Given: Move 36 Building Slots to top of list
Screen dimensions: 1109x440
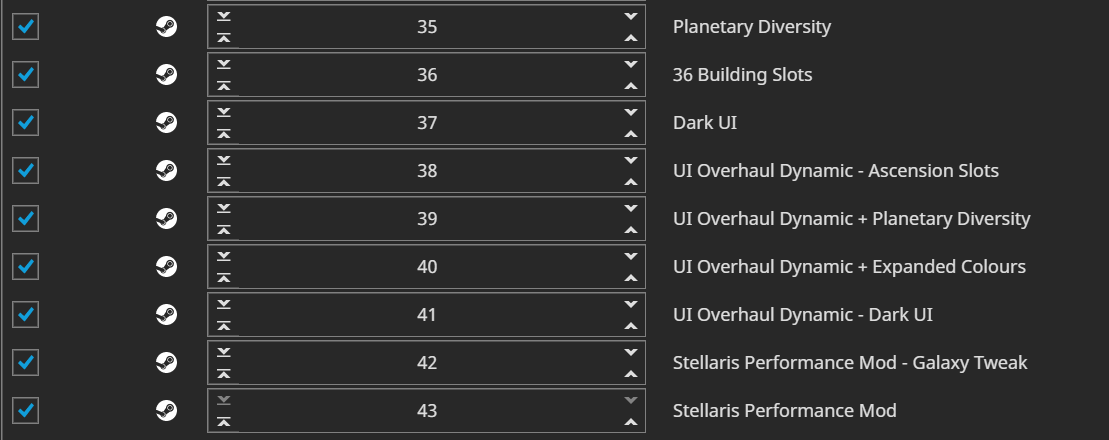Looking at the screenshot, I should (x=223, y=86).
